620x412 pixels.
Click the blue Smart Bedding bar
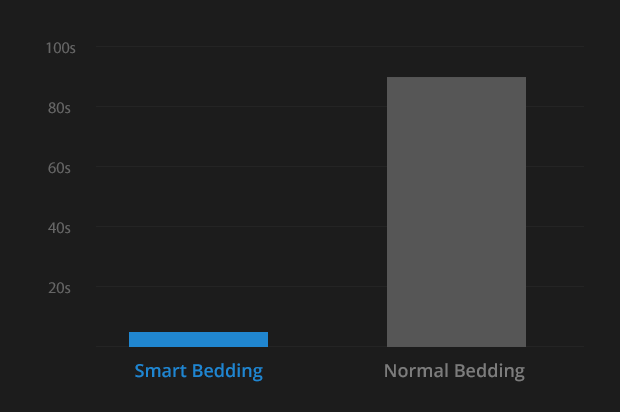(x=198, y=339)
